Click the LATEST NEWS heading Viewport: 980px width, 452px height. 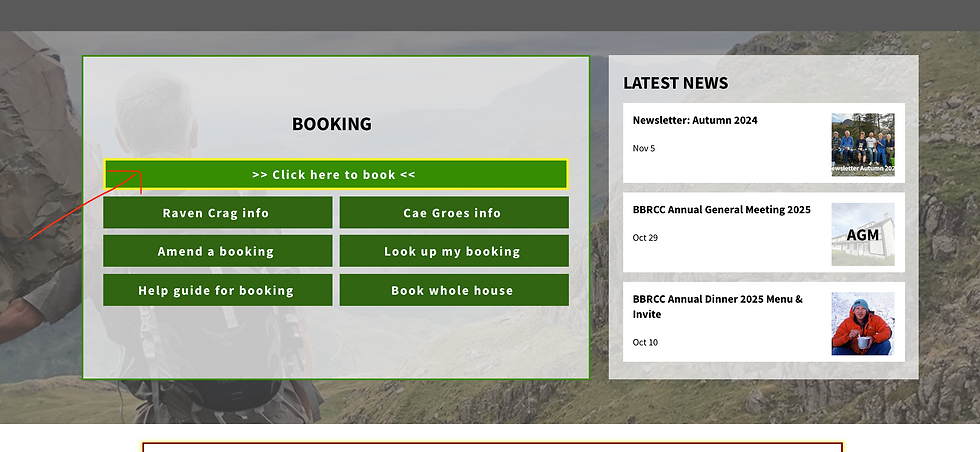click(676, 83)
